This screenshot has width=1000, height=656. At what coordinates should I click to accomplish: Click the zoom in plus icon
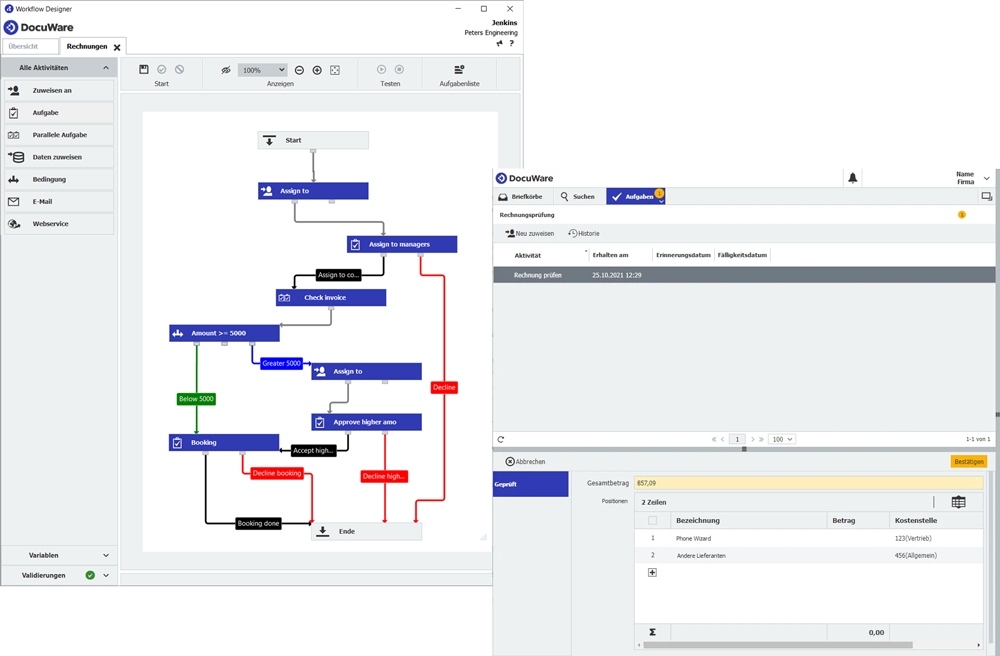click(x=317, y=70)
